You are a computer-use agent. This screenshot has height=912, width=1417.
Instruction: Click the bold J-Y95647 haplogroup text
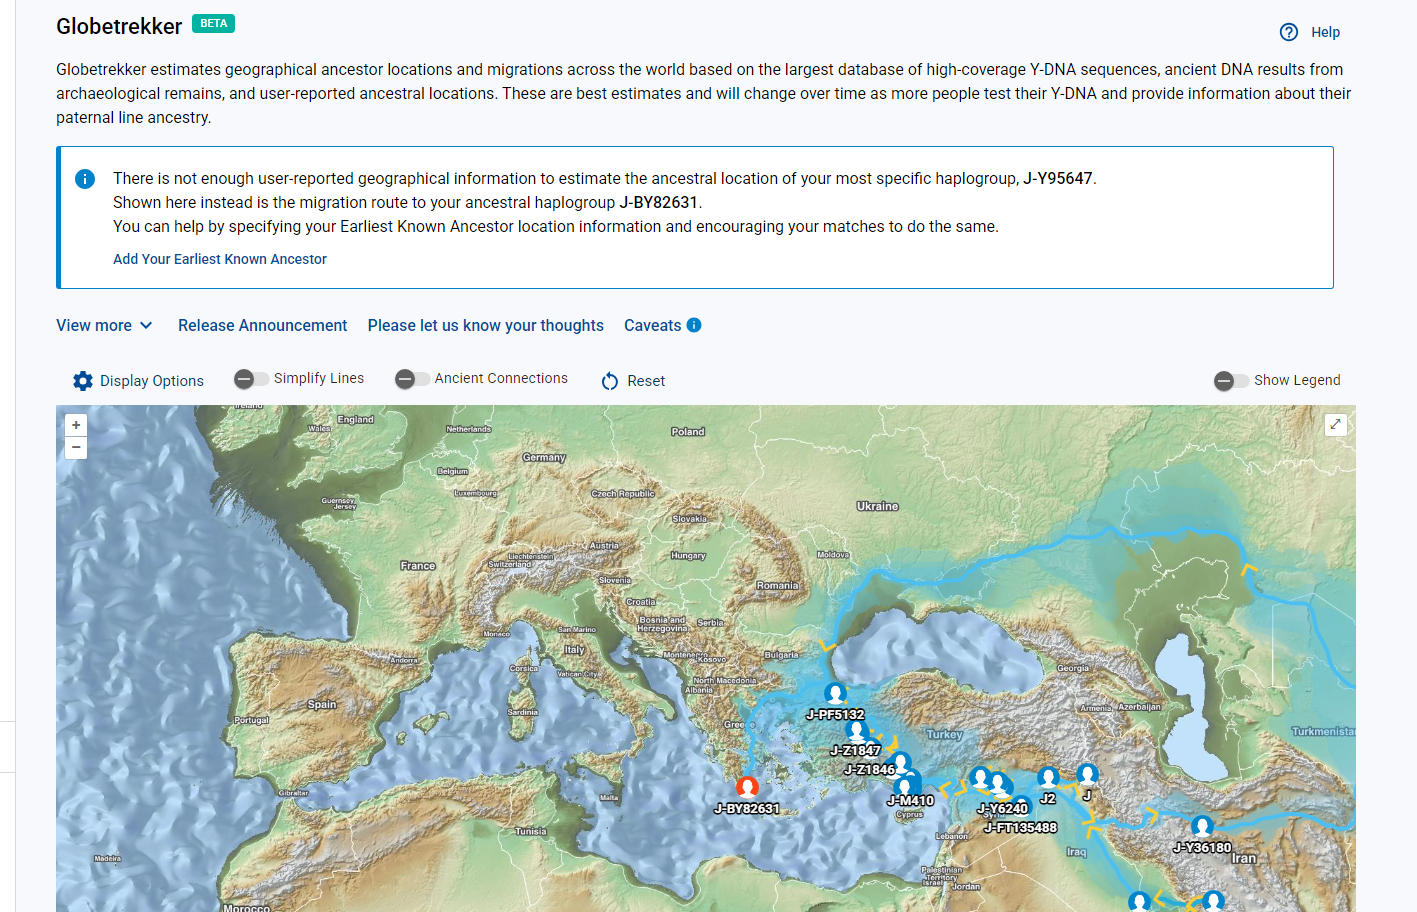point(1058,179)
